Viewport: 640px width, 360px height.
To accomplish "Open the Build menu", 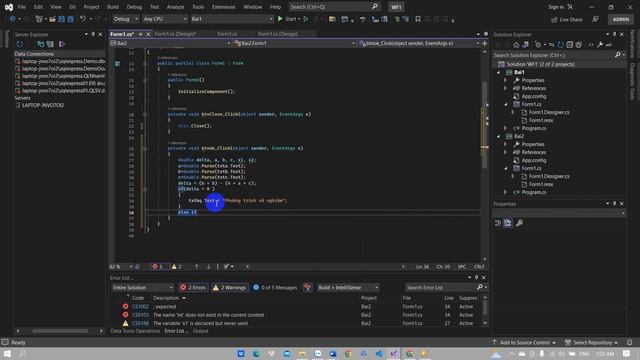I will click(x=113, y=7).
